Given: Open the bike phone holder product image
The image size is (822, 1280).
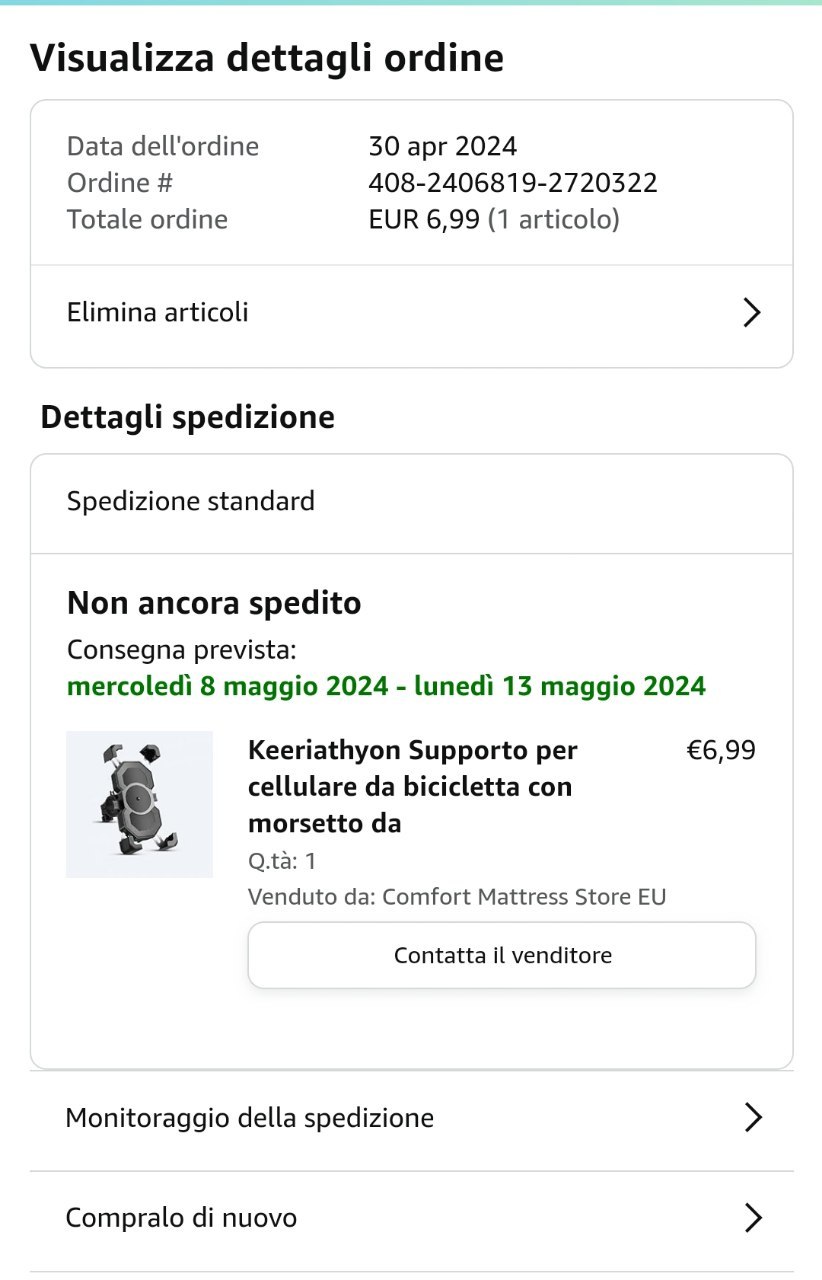Looking at the screenshot, I should (x=139, y=804).
